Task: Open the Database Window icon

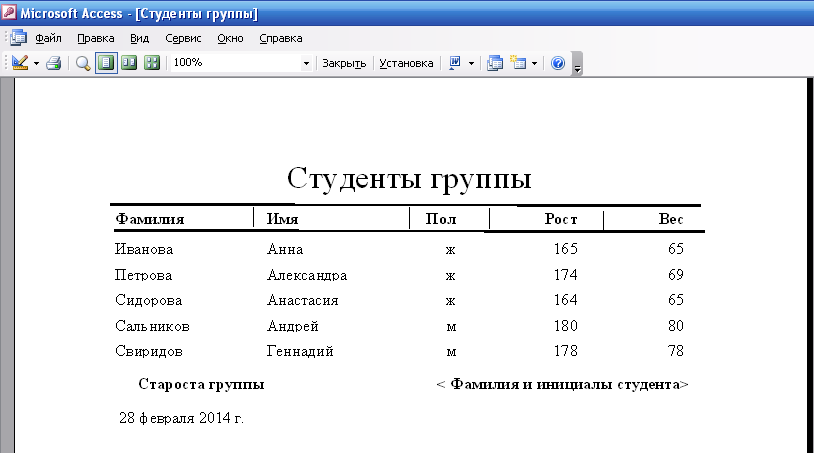Action: (495, 63)
